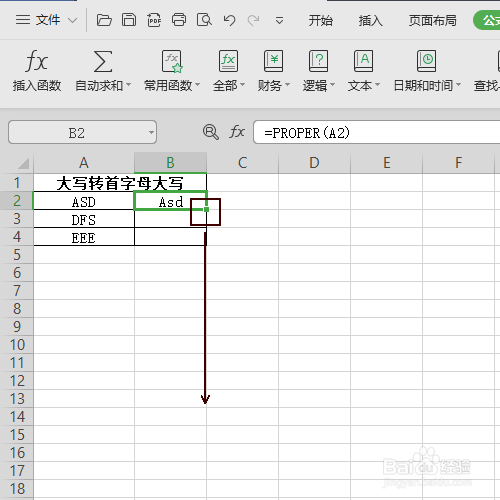Open the 文件 menu

point(48,20)
